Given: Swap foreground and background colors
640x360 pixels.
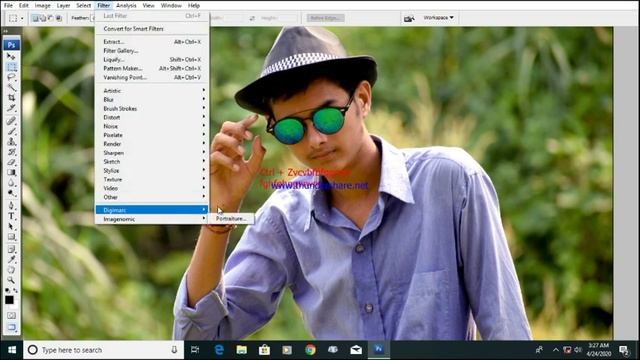Looking at the screenshot, I should point(16,291).
